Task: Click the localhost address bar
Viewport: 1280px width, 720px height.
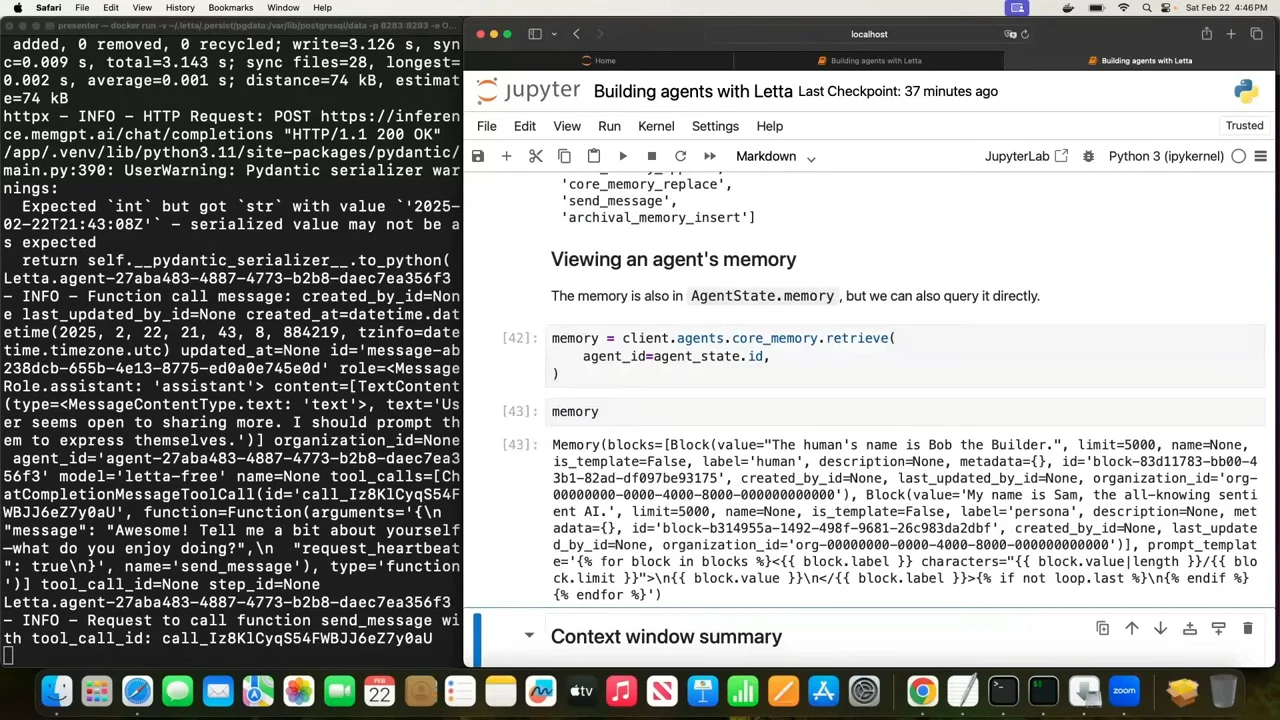Action: pos(869,34)
